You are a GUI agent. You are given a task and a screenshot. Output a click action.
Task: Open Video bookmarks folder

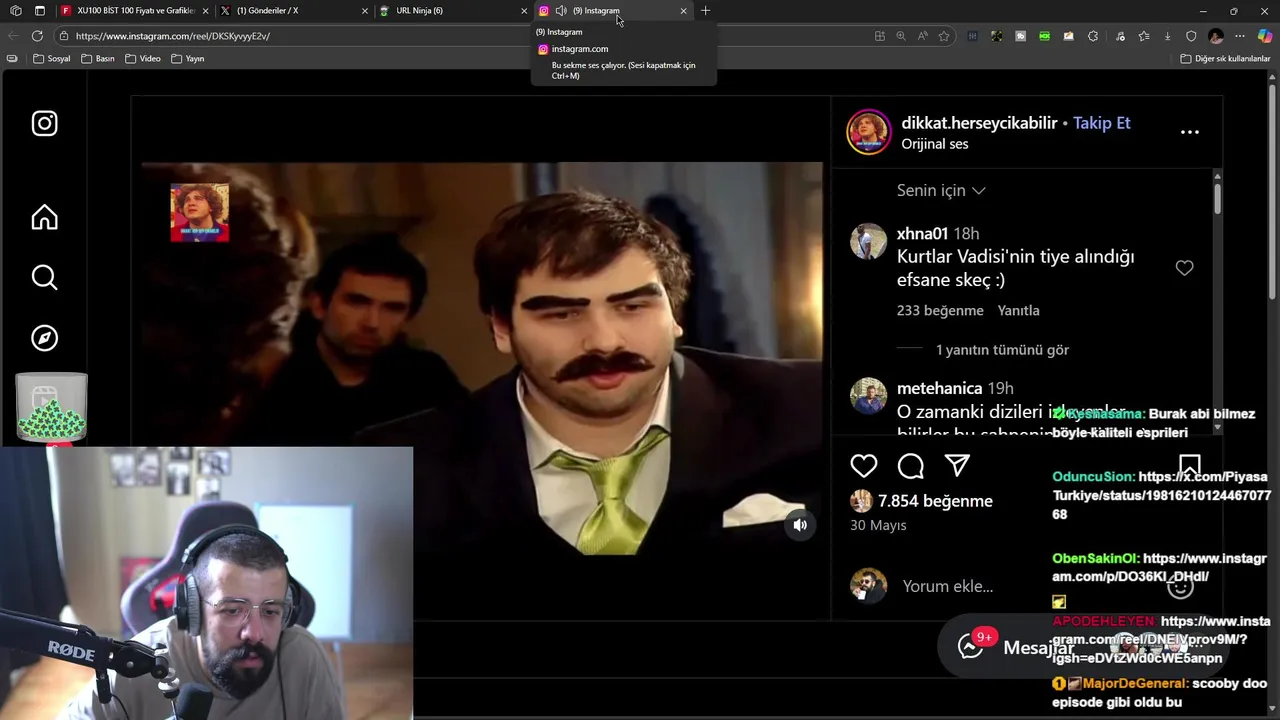[143, 59]
